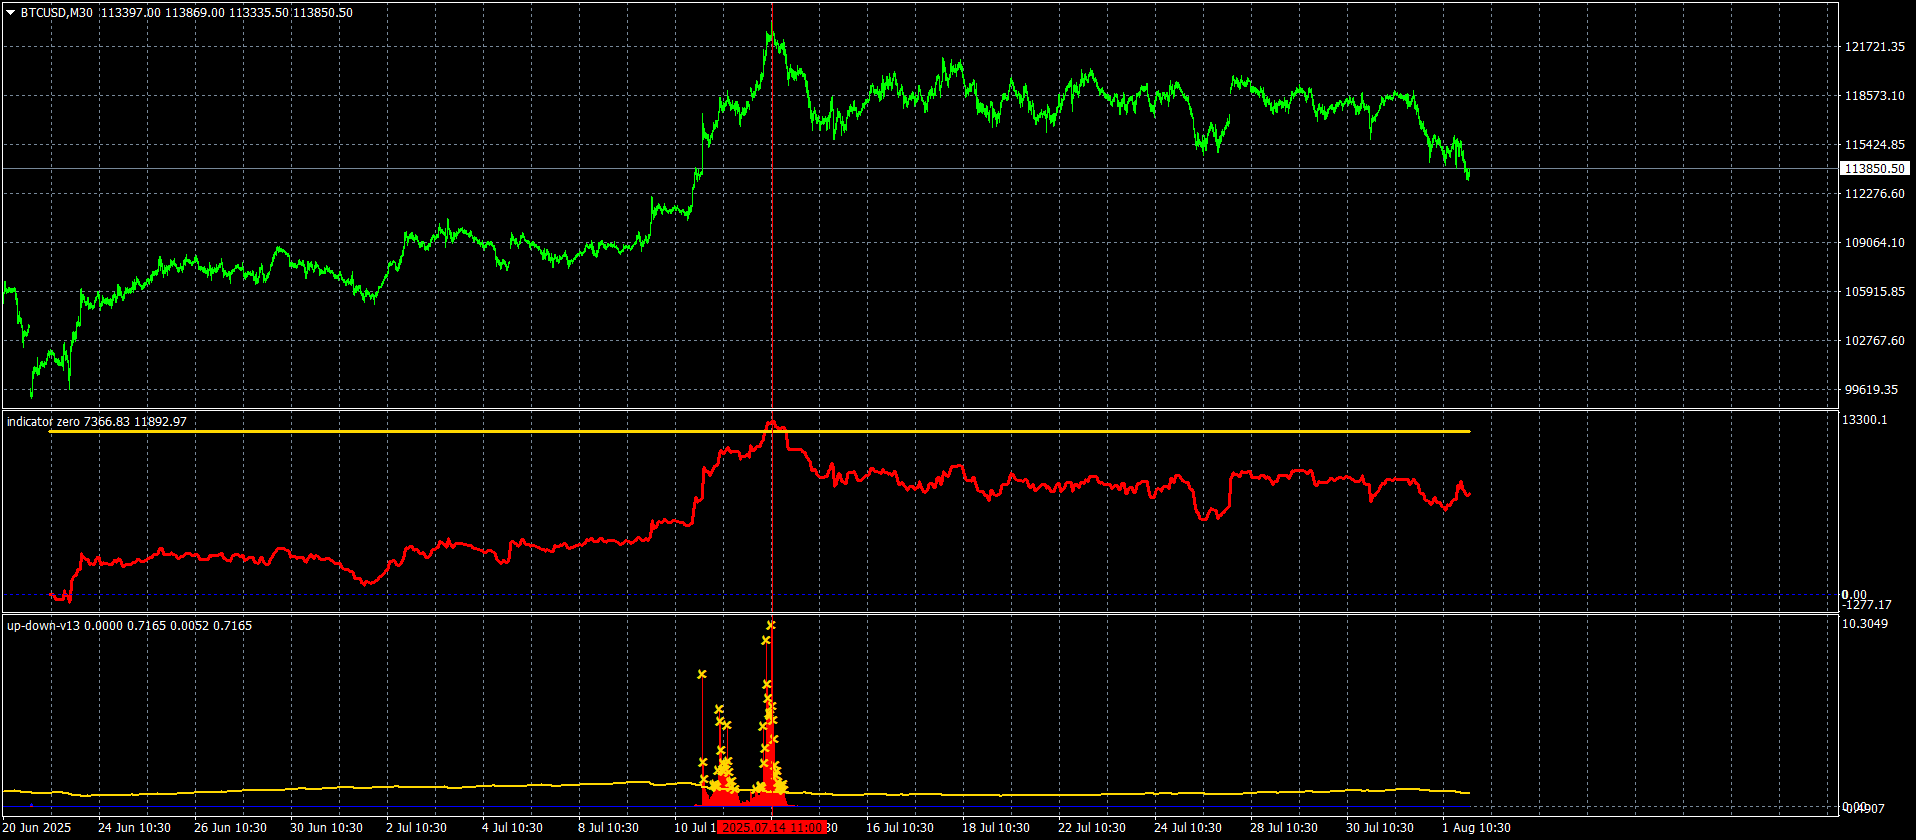The image size is (1916, 840).
Task: Click the 10.3049 scale value in bottom panel
Action: pos(1865,624)
